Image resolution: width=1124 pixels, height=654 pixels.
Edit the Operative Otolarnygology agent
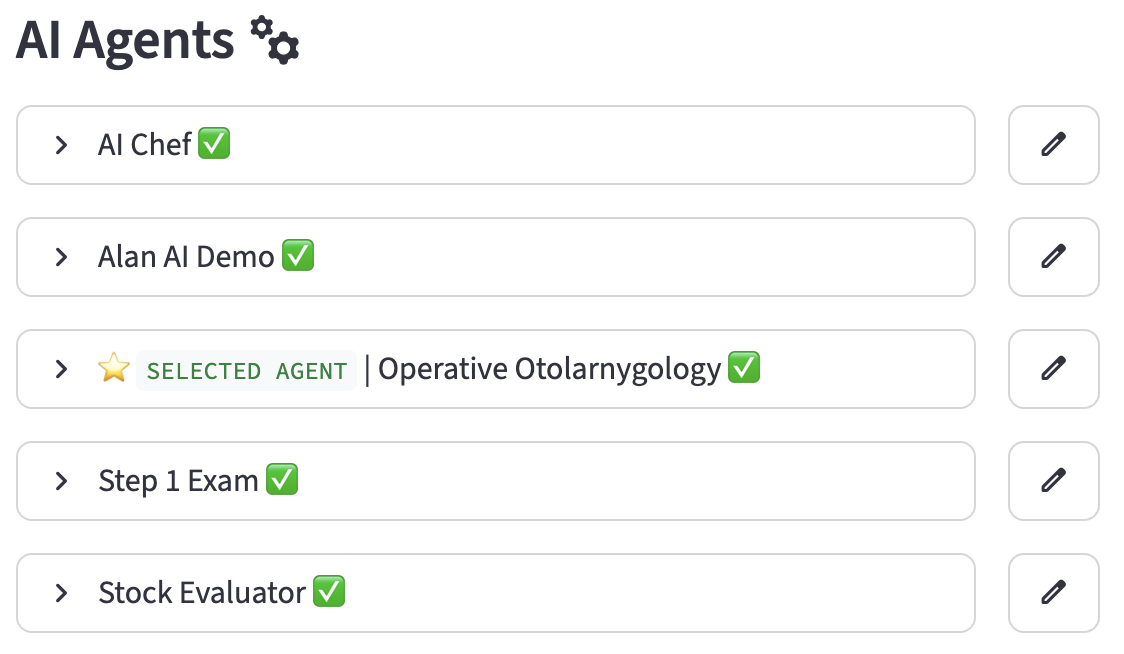point(1053,369)
